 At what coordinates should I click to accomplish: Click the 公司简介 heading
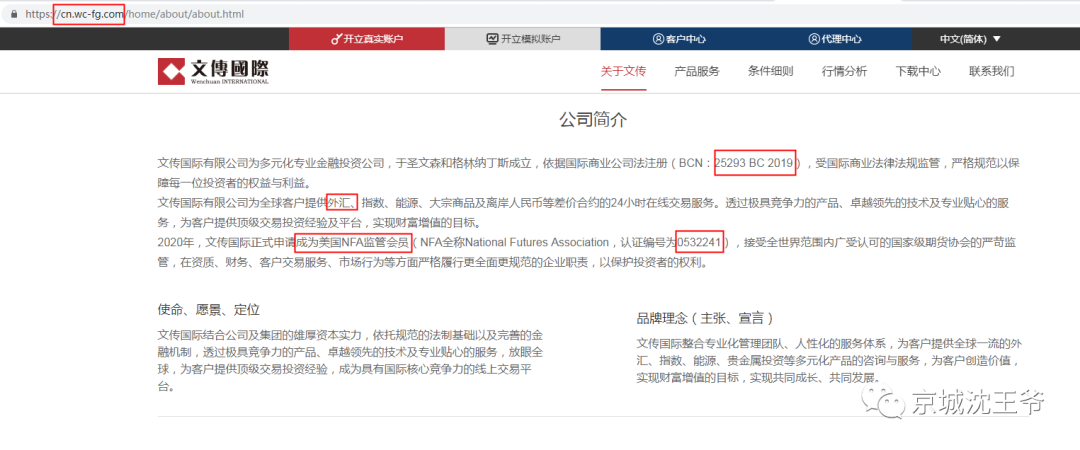pyautogui.click(x=593, y=120)
